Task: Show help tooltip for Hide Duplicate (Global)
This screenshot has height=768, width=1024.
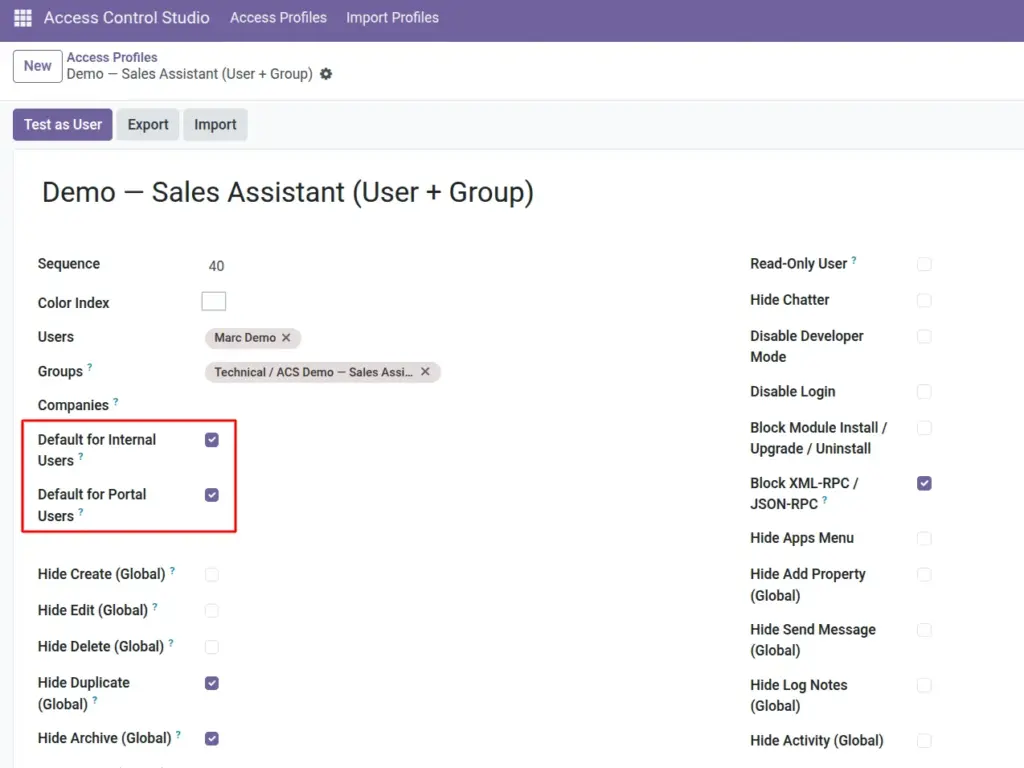Action: 95,700
